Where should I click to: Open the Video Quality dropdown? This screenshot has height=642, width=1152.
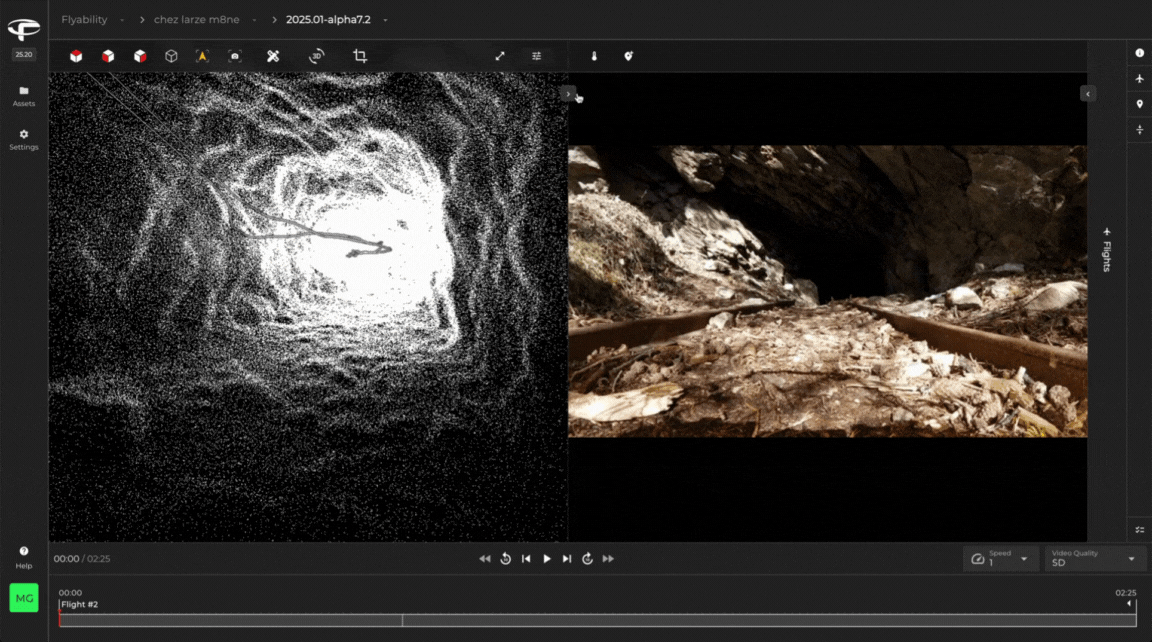[1094, 559]
